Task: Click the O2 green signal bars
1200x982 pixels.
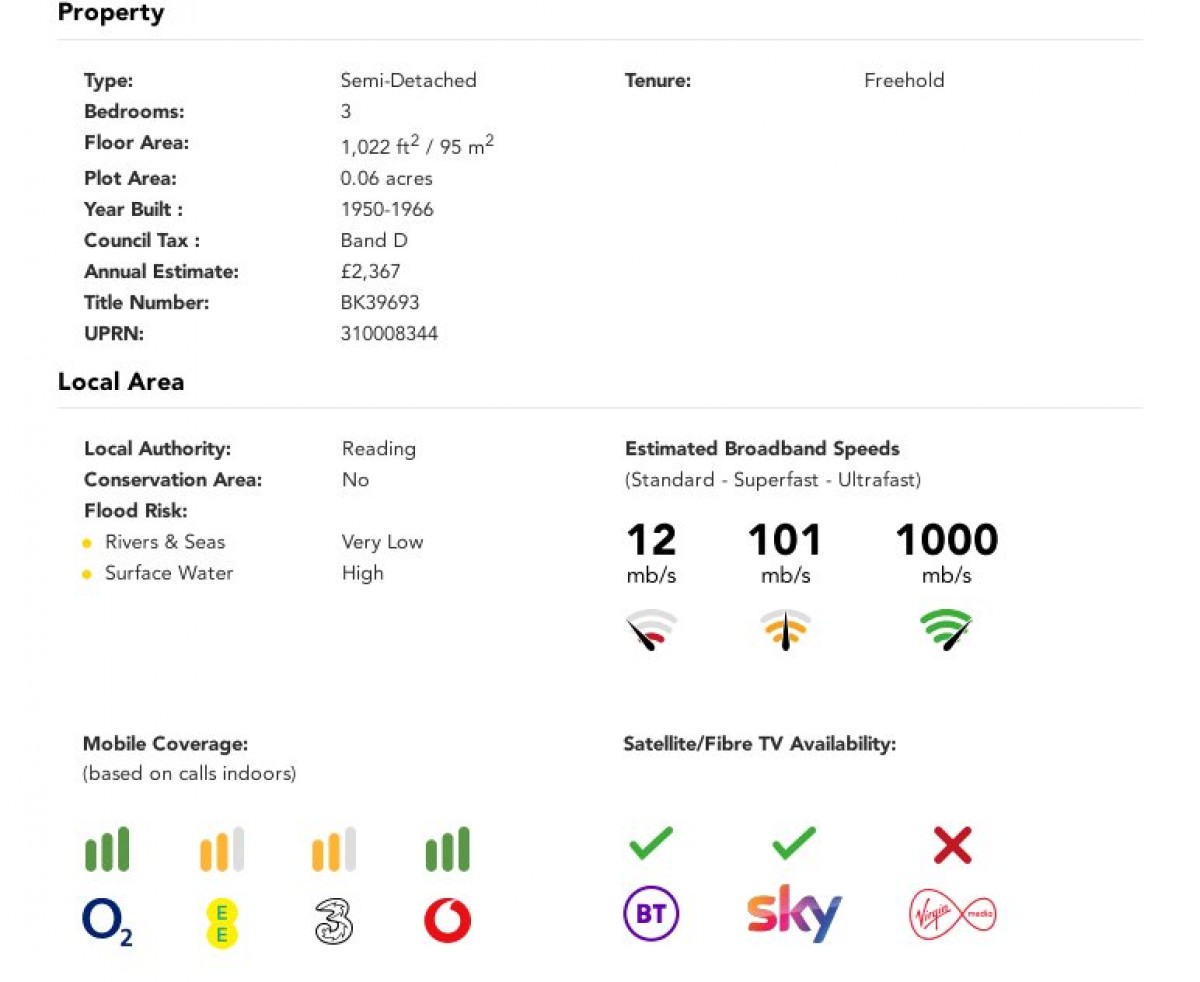Action: [107, 850]
